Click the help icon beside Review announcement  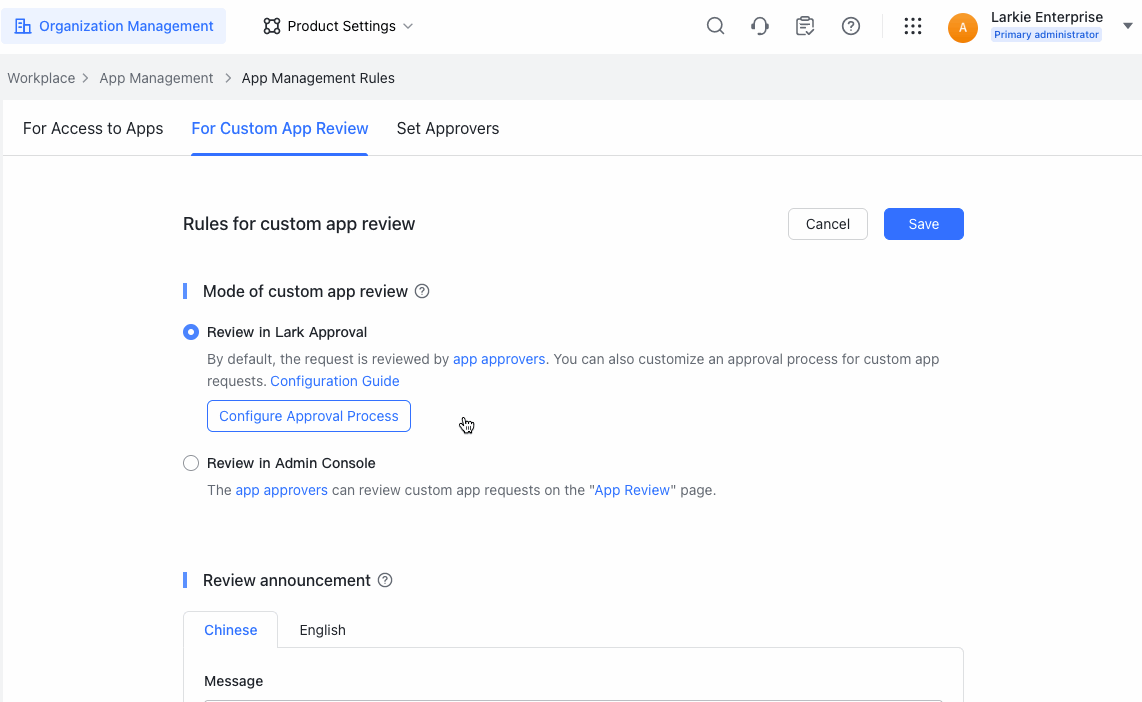click(x=385, y=580)
